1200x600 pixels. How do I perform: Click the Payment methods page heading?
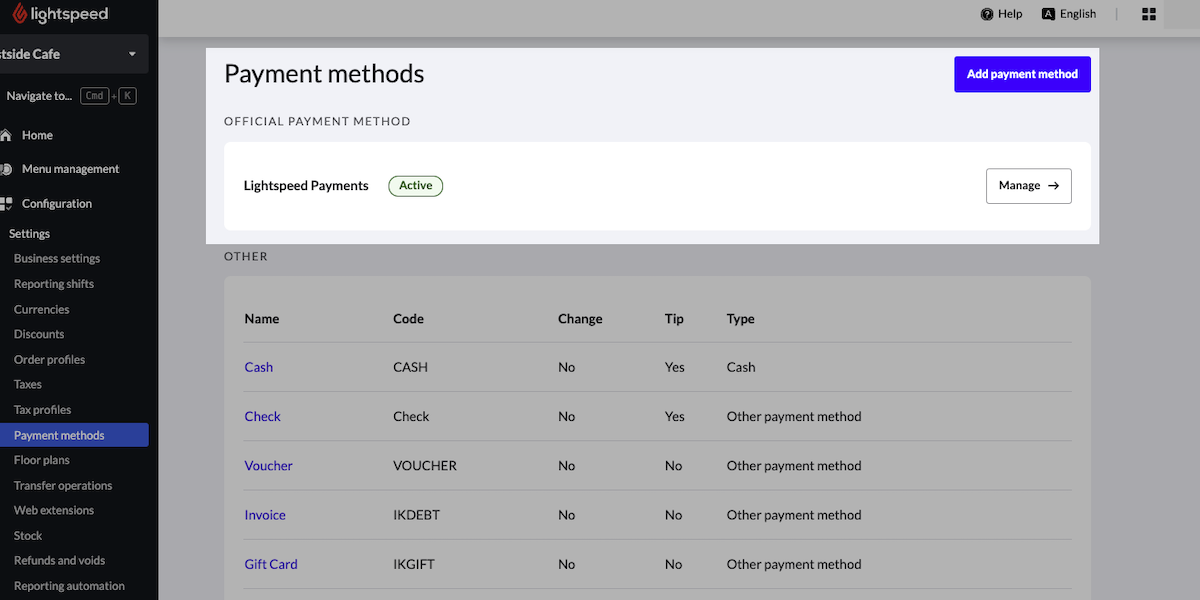pos(324,74)
